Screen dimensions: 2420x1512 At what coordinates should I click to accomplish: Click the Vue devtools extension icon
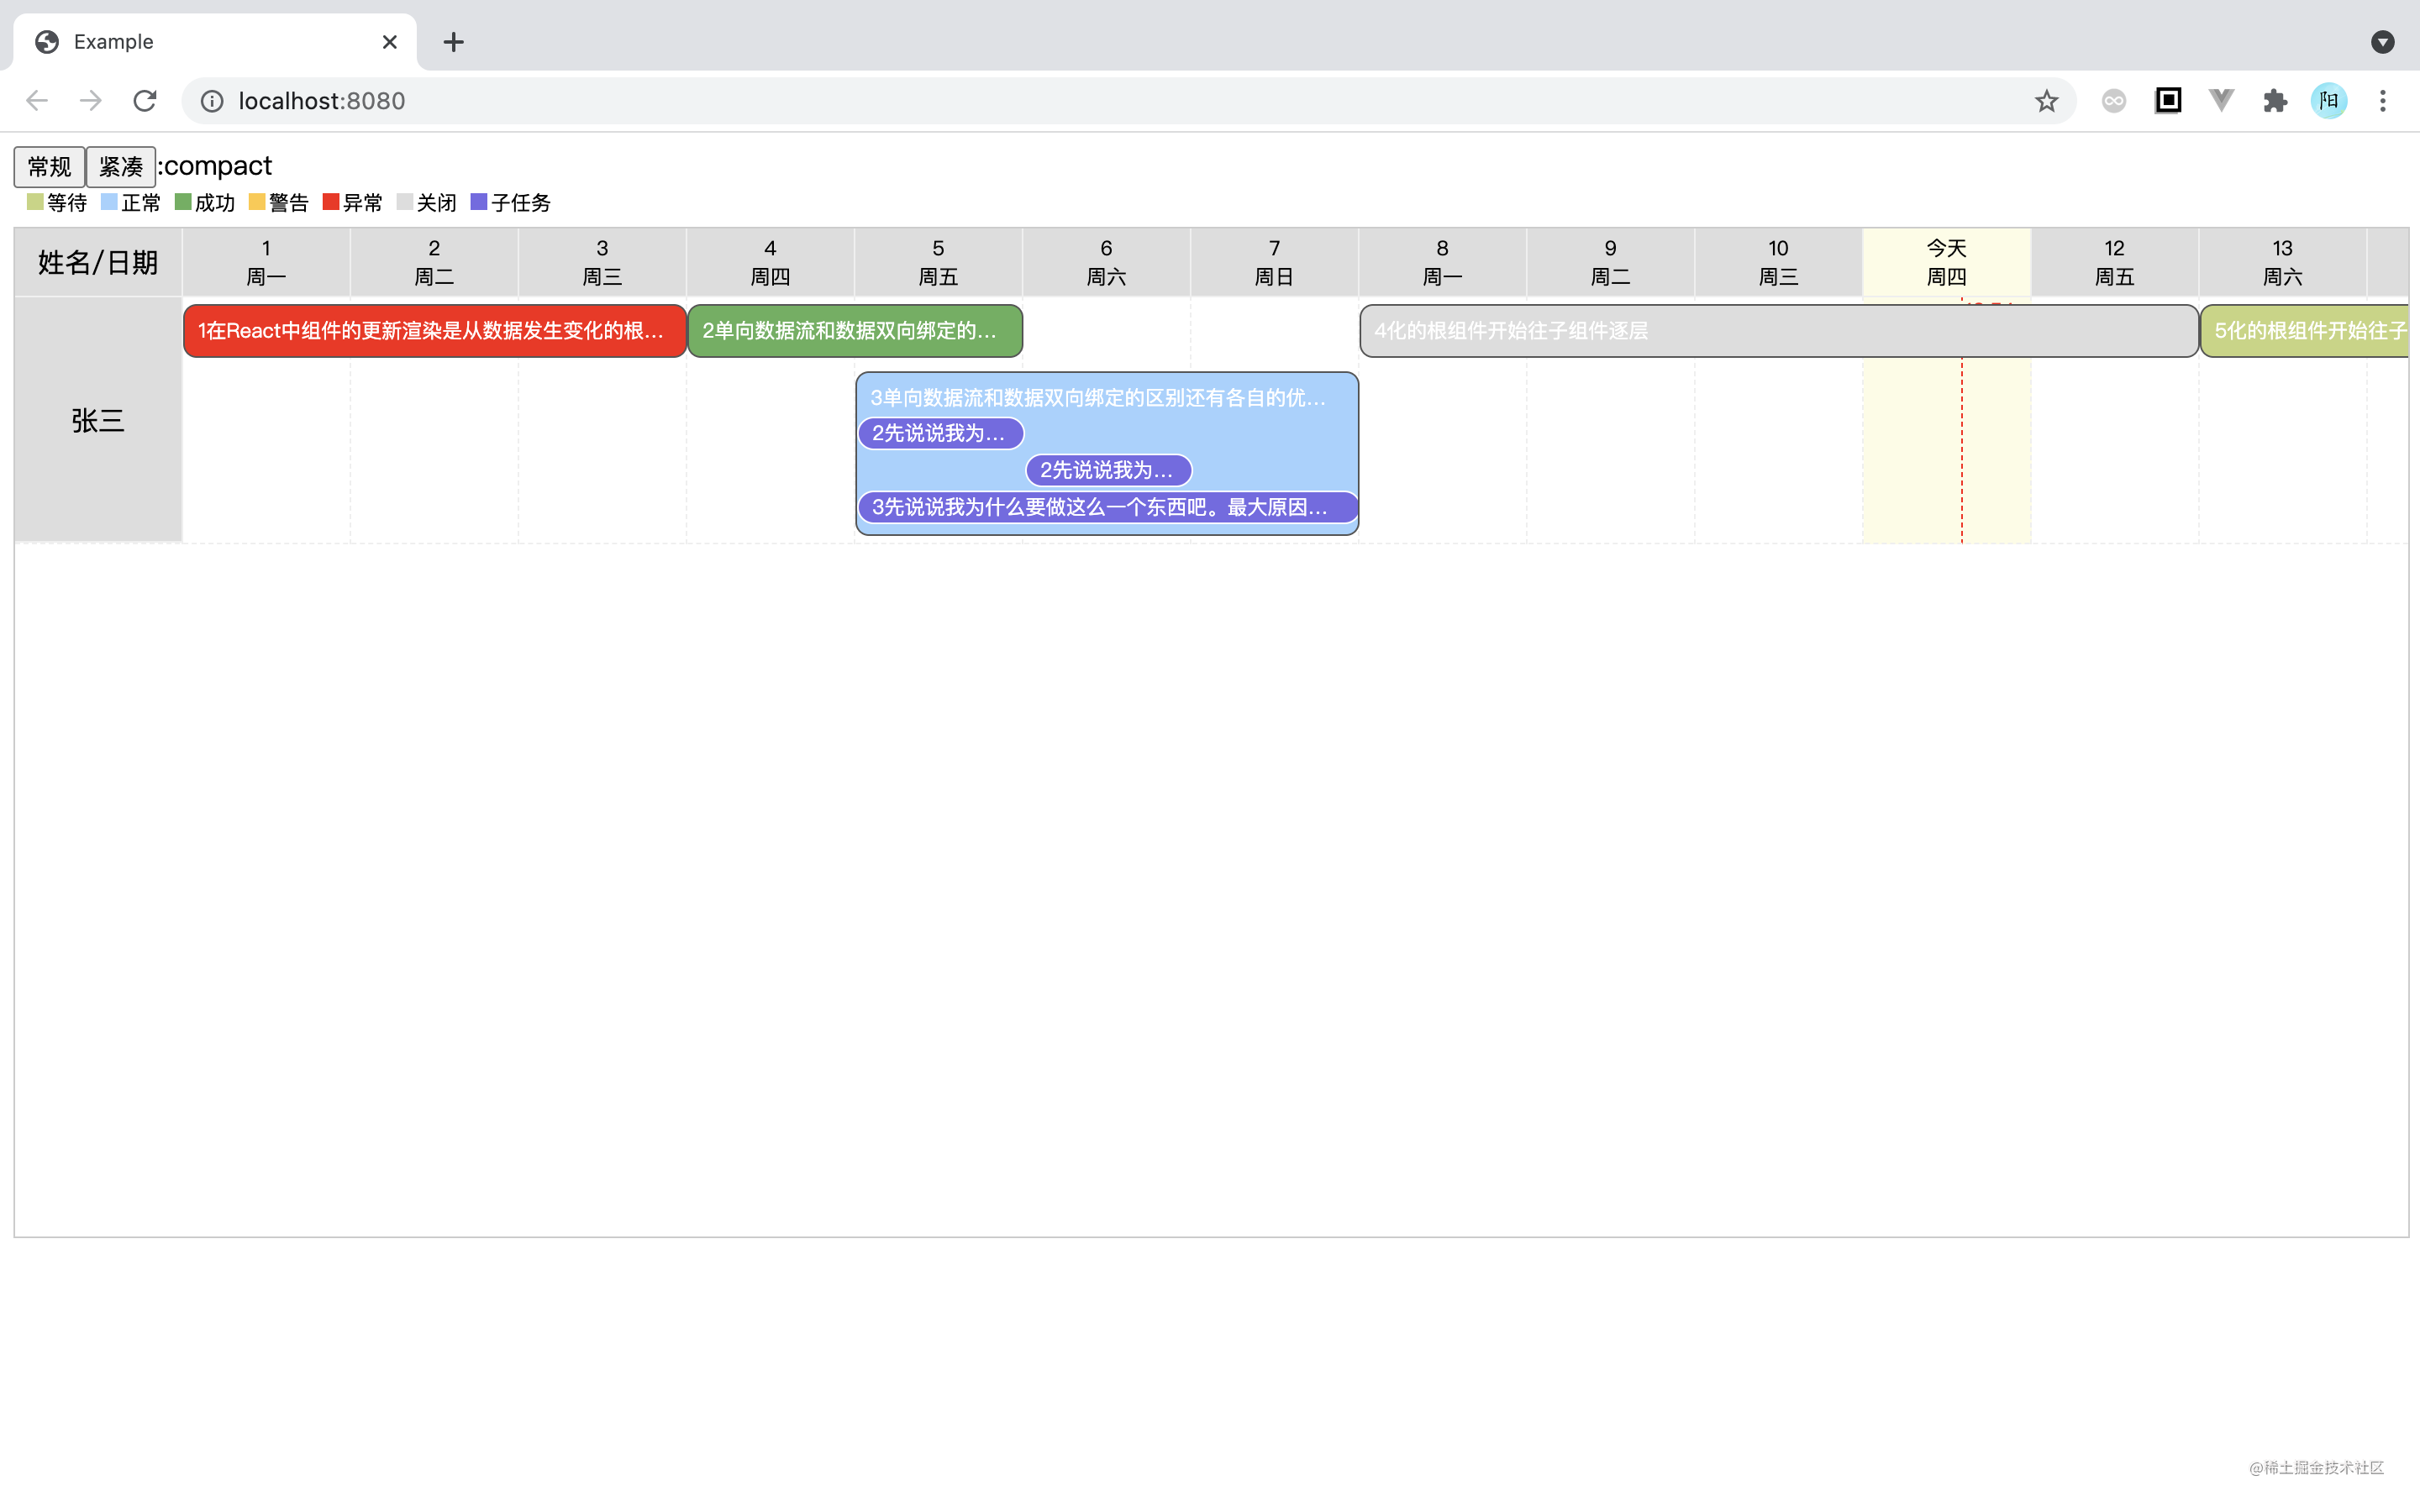click(x=2221, y=101)
